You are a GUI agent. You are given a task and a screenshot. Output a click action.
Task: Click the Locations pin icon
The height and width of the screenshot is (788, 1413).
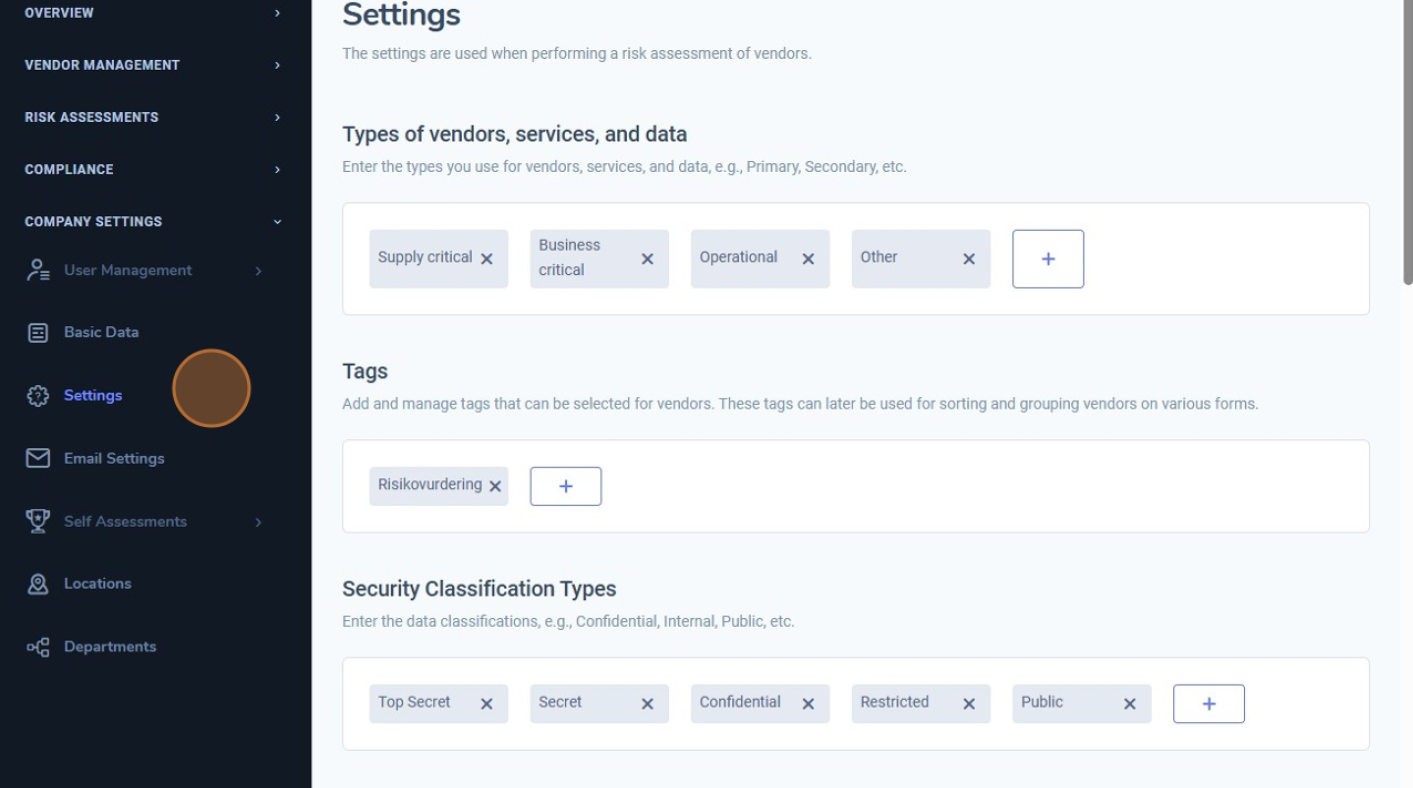pyautogui.click(x=38, y=584)
